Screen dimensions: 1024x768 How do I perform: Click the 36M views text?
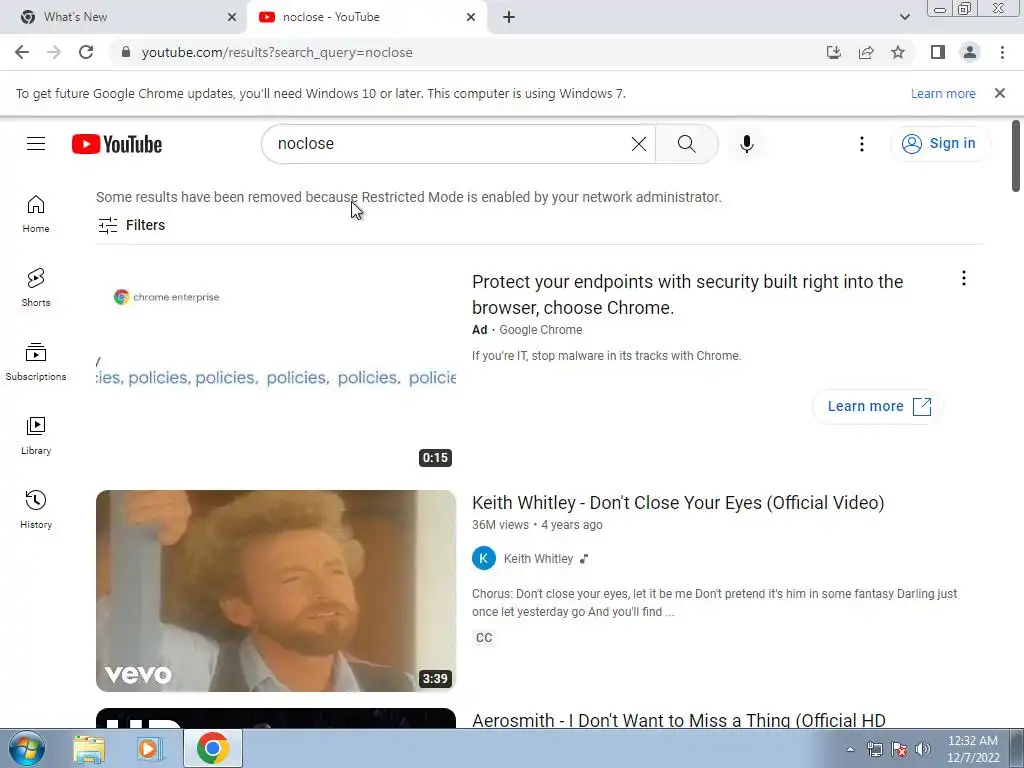[500, 525]
